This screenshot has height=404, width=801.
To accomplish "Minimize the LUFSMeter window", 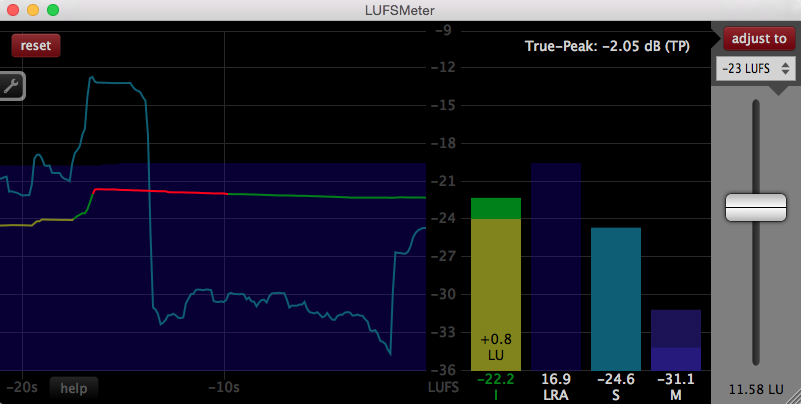I will click(x=33, y=10).
